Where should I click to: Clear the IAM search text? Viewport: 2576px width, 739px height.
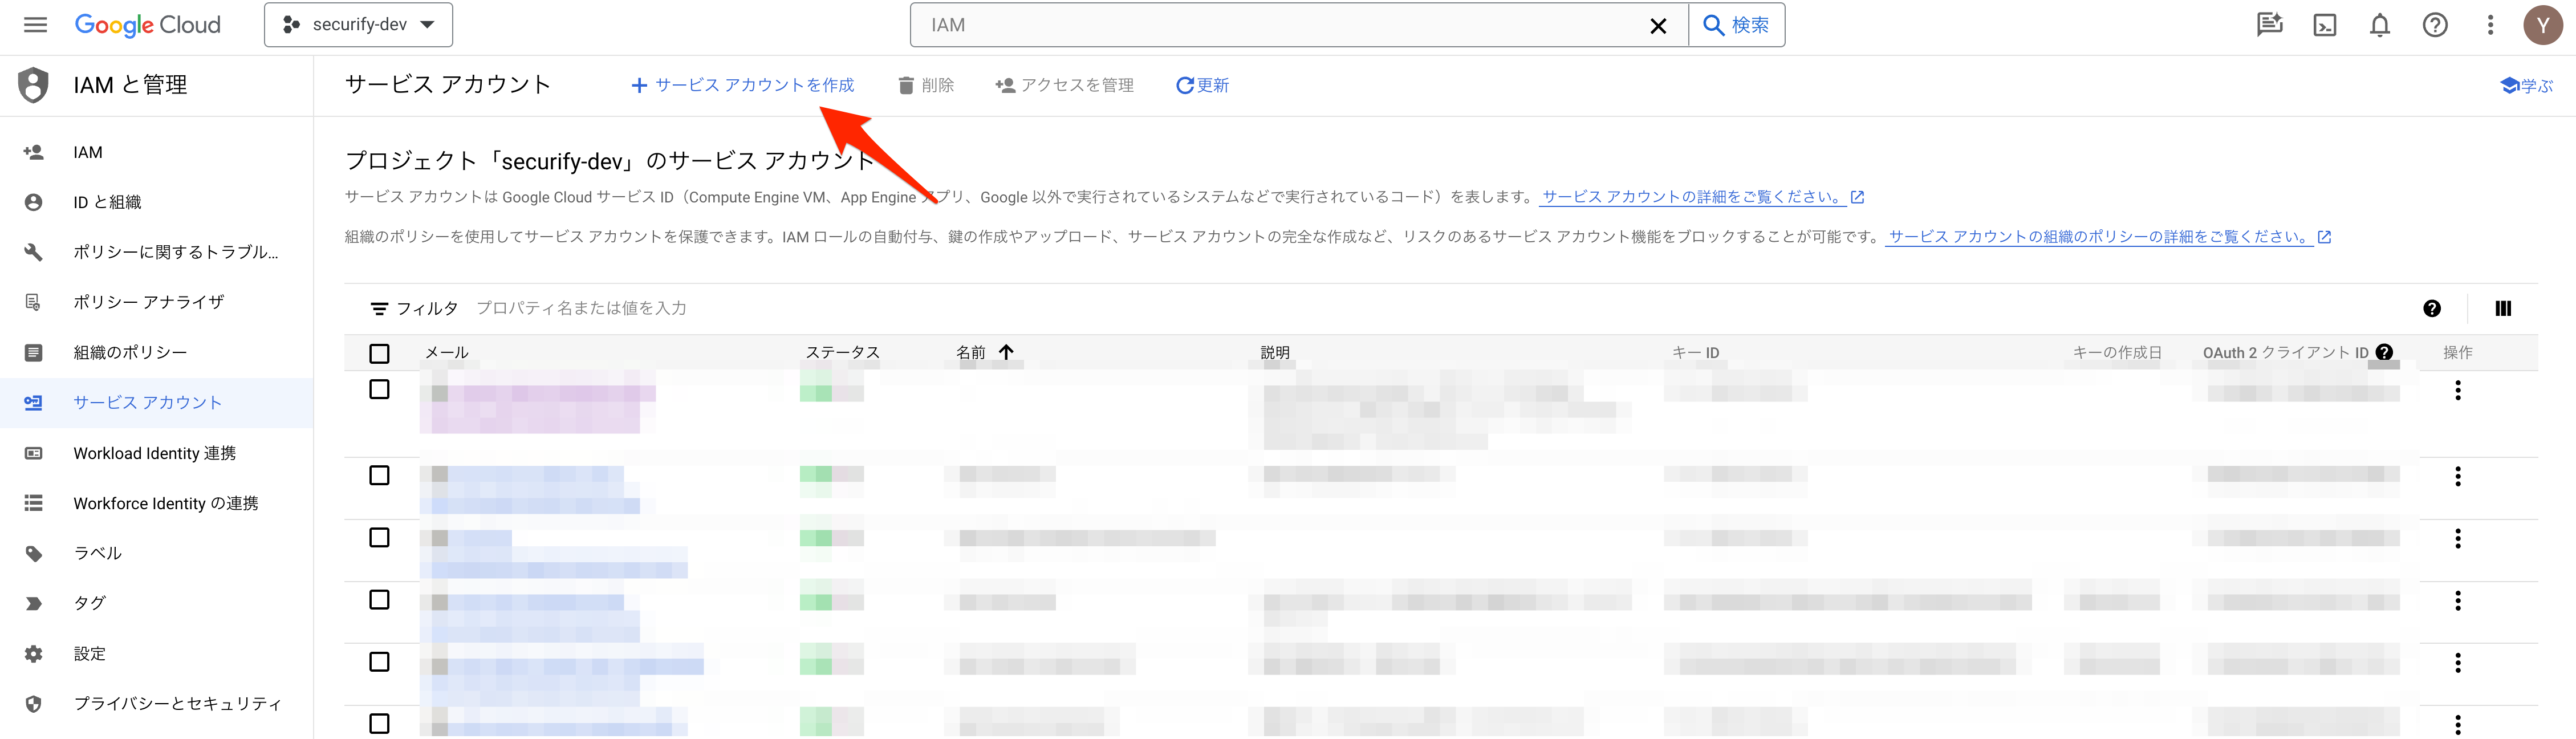click(1657, 26)
